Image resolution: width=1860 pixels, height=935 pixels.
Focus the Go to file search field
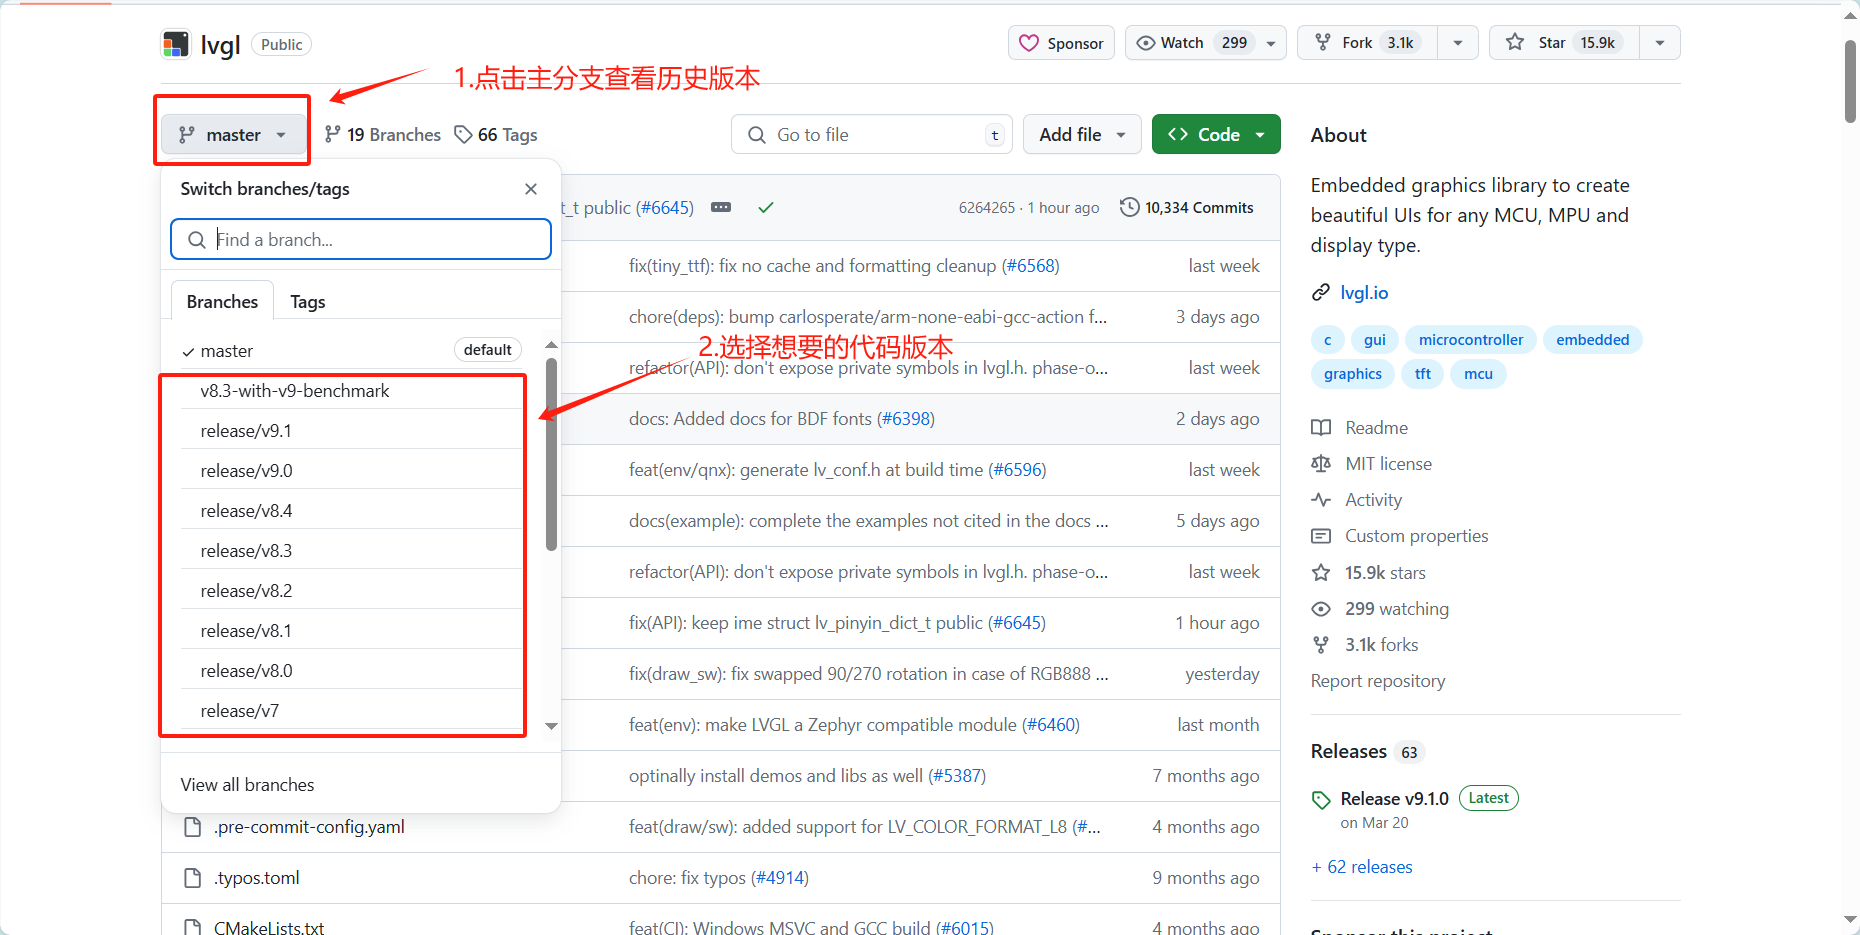point(872,134)
